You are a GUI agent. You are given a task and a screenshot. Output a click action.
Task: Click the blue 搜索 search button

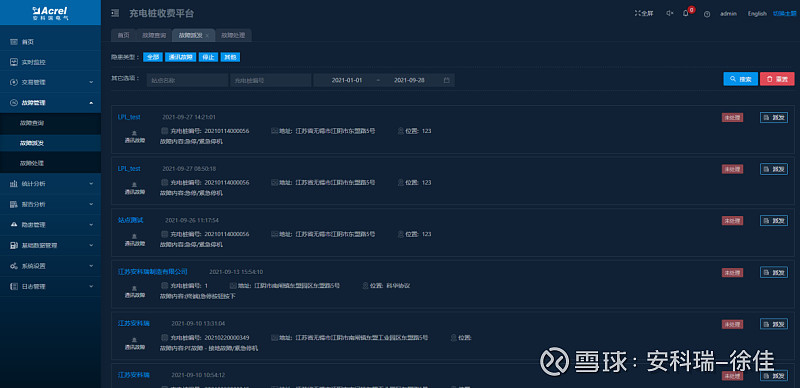click(740, 79)
